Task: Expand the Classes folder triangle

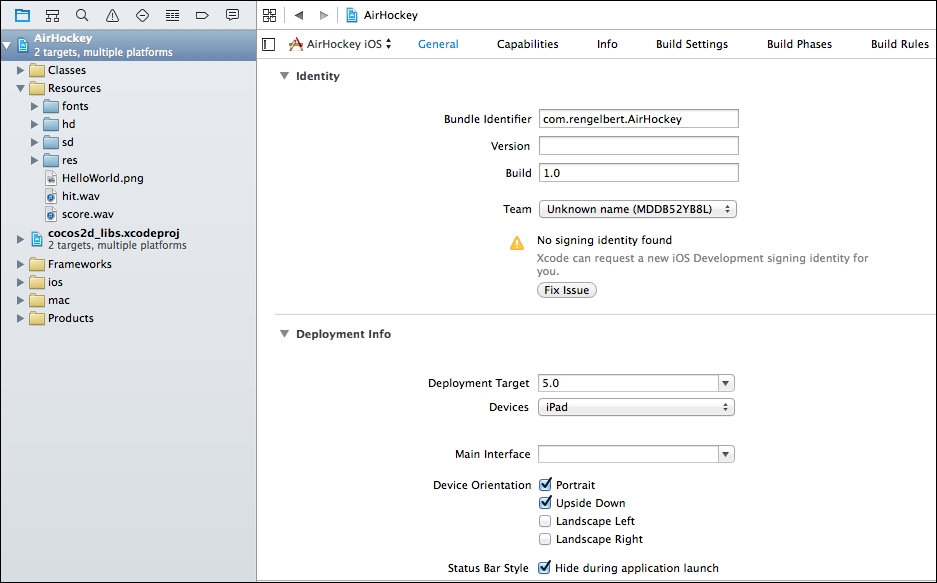Action: [x=20, y=70]
